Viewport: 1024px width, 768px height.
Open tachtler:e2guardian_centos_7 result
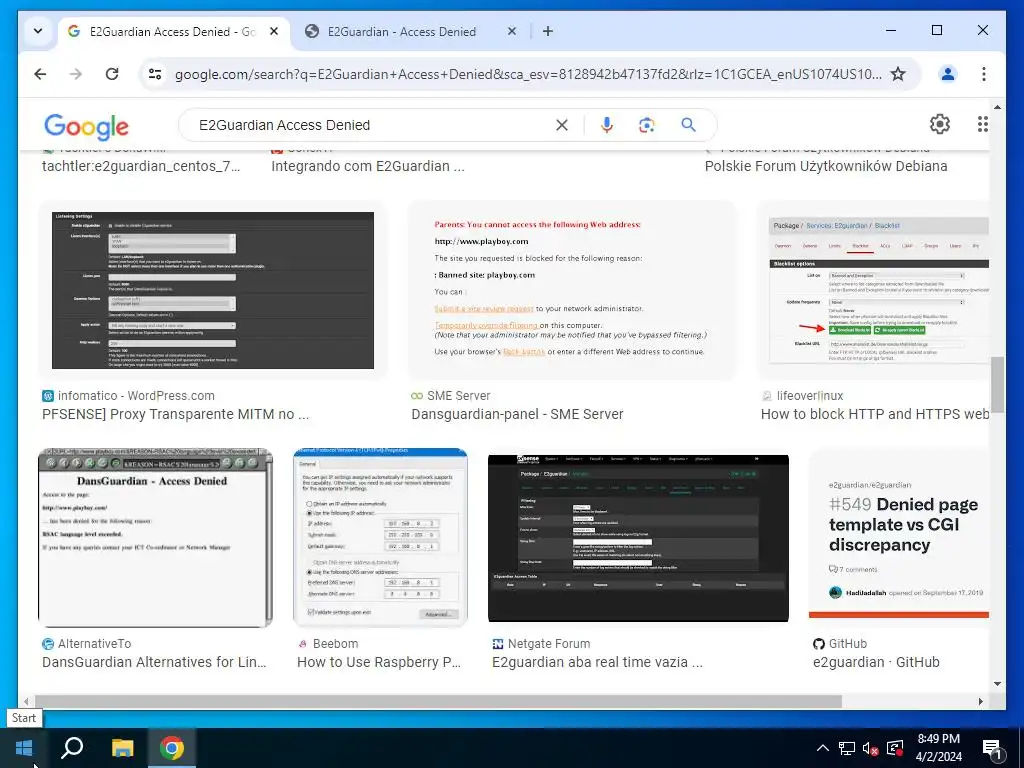[x=141, y=166]
